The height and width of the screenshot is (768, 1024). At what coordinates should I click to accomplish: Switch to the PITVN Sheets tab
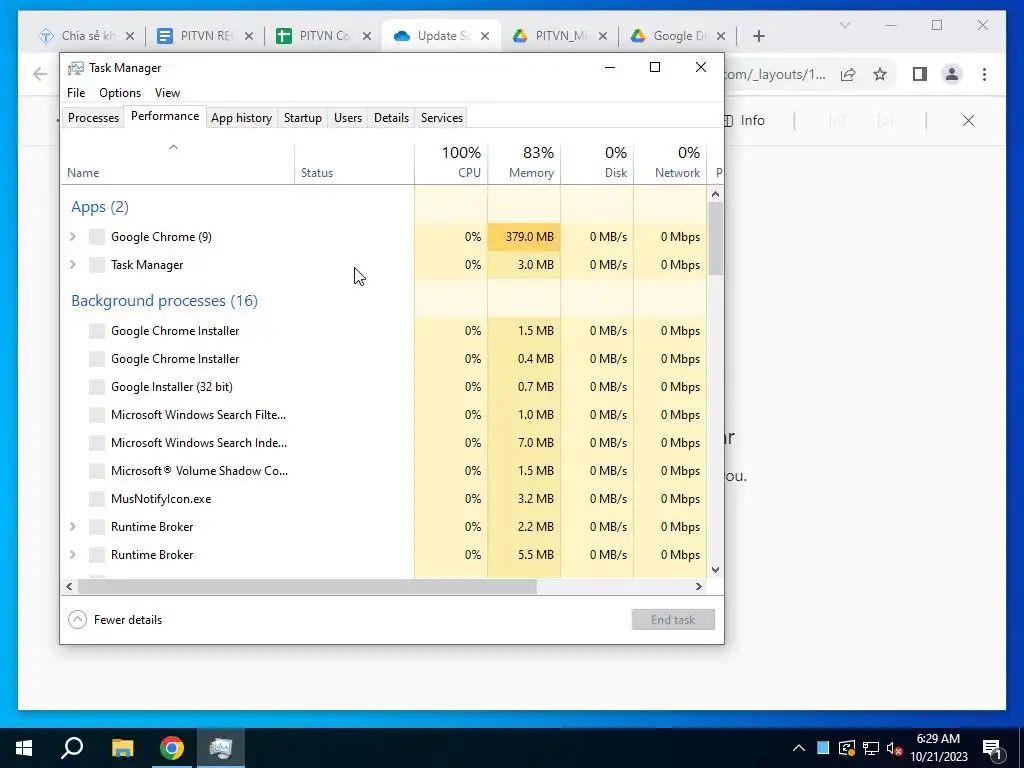pos(324,36)
